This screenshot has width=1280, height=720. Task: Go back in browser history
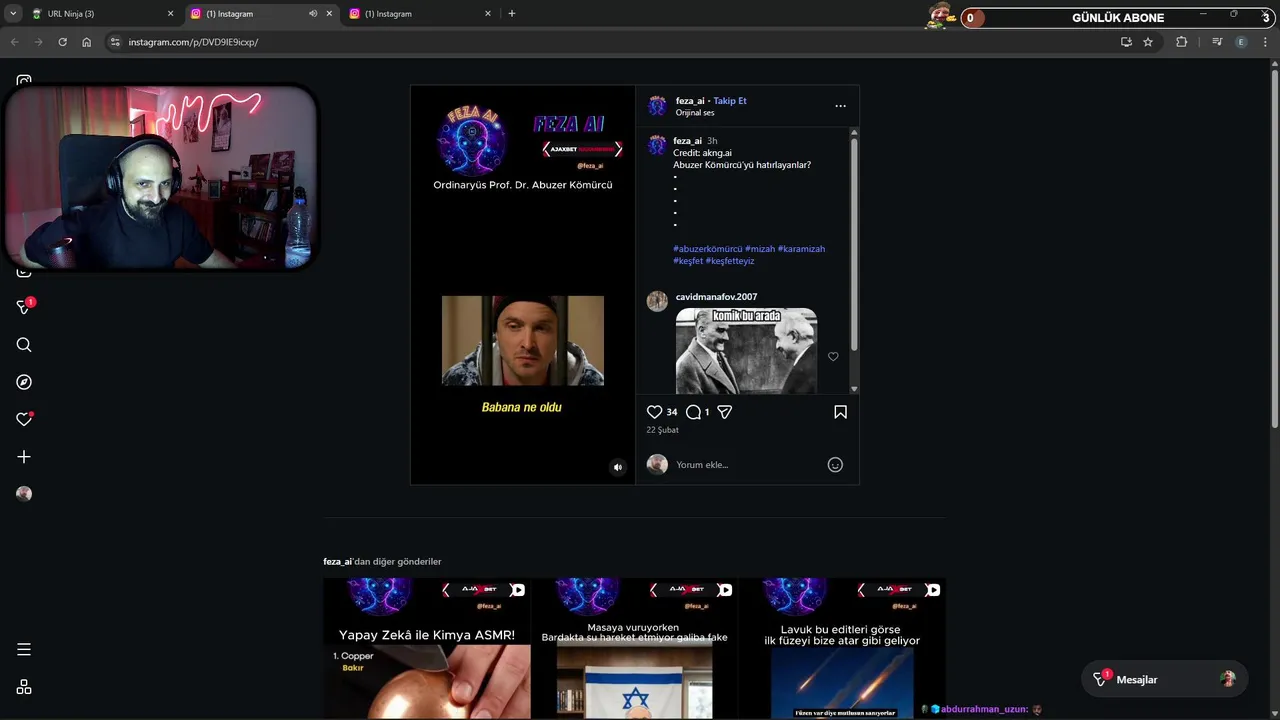click(14, 42)
